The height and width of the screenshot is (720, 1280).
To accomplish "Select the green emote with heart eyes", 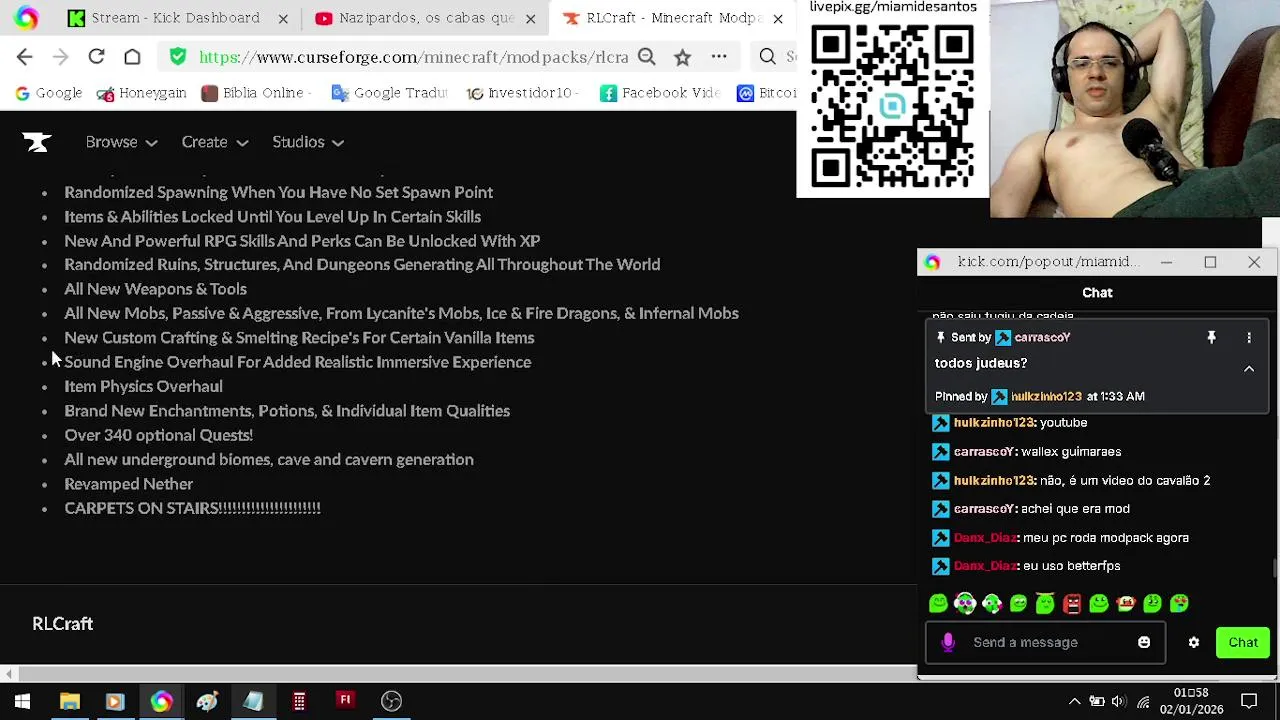I will (x=1179, y=603).
